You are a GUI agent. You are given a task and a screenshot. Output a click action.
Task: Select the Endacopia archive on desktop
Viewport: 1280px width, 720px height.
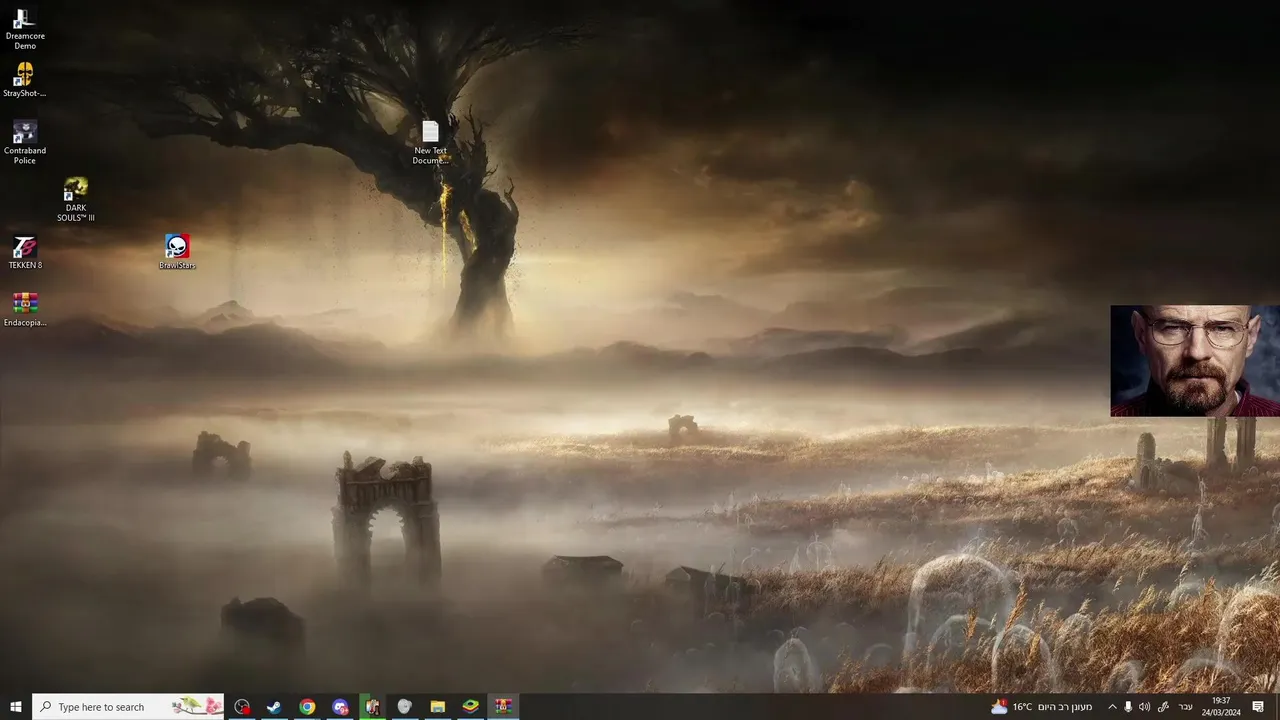pyautogui.click(x=25, y=309)
